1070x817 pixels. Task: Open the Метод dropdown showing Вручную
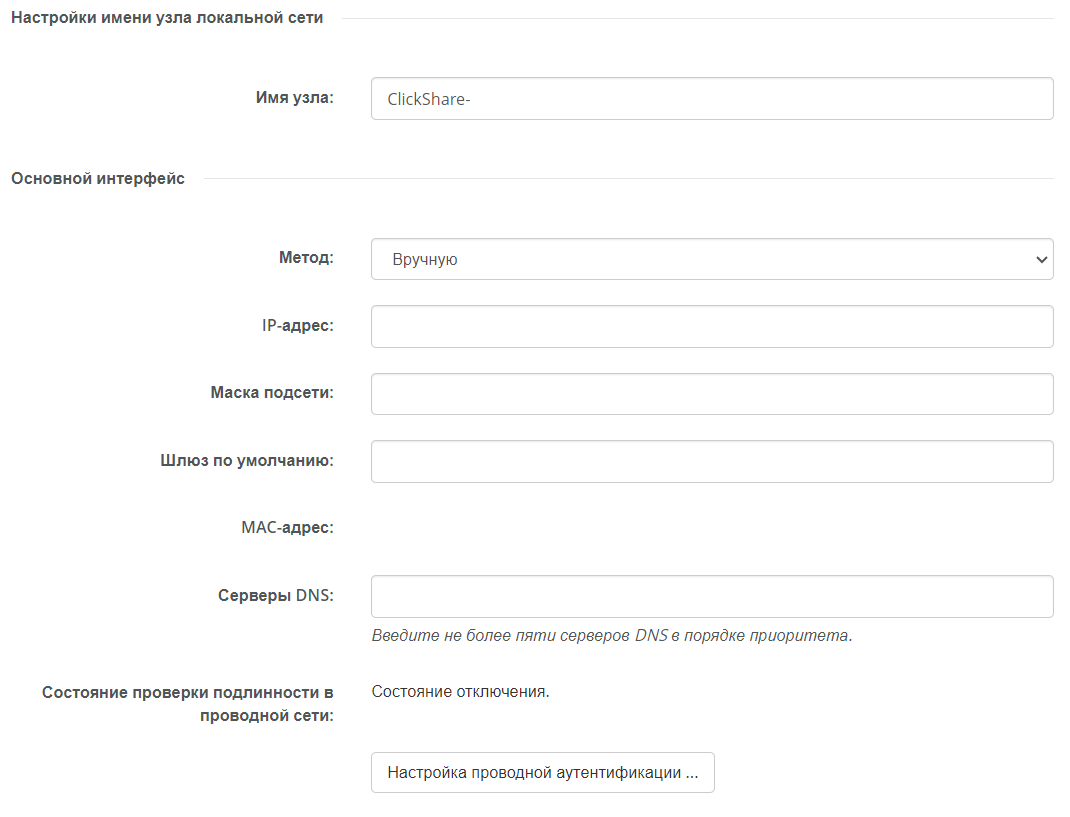(x=712, y=259)
